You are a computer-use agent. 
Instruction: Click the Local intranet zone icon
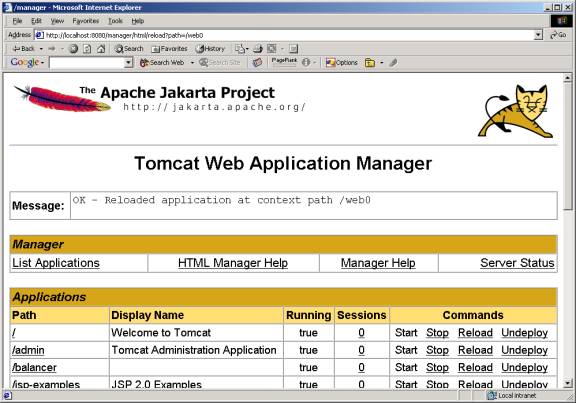491,395
